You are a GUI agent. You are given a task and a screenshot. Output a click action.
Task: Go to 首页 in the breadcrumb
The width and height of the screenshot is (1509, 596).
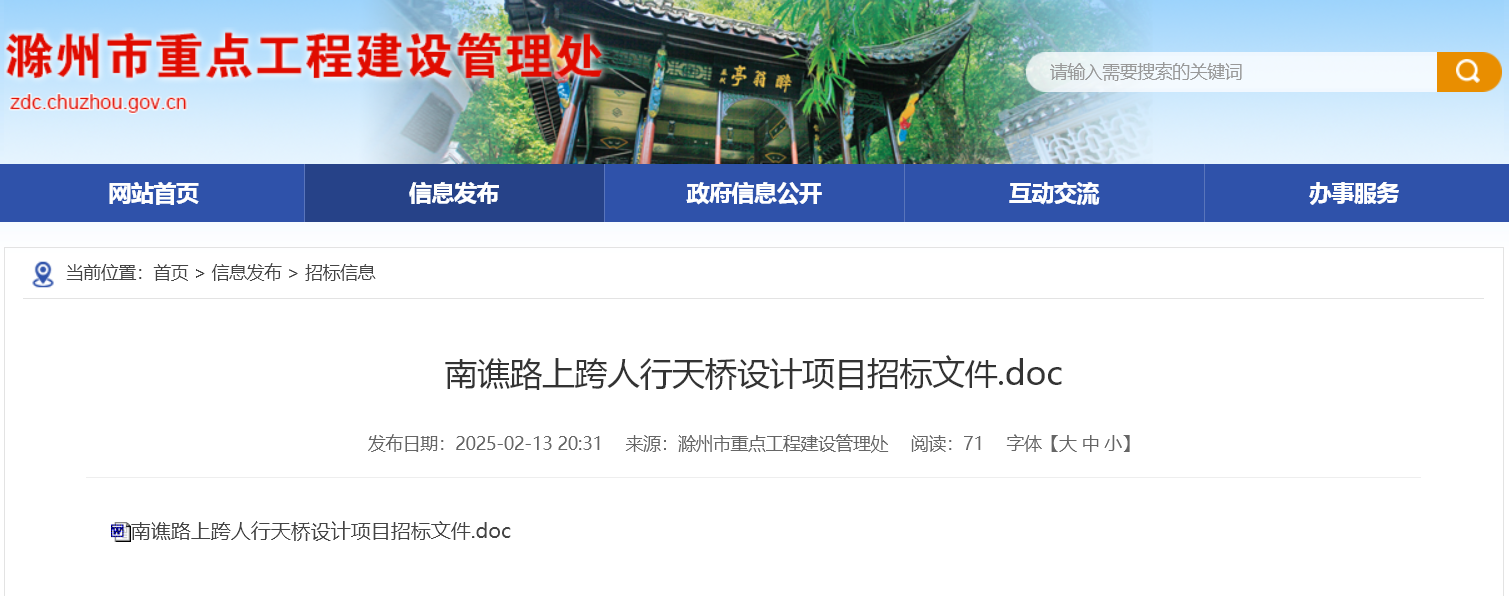coord(171,273)
